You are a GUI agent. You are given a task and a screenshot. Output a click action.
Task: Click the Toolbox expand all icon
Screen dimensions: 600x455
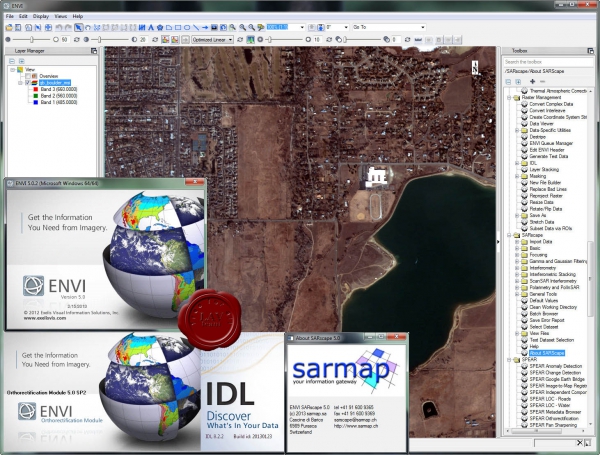518,82
